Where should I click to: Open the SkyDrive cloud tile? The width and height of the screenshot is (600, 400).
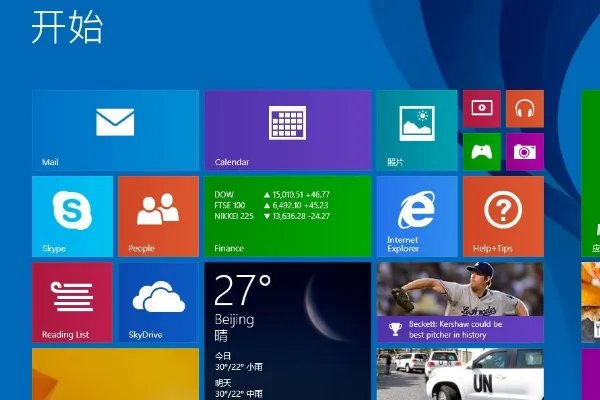coord(158,302)
